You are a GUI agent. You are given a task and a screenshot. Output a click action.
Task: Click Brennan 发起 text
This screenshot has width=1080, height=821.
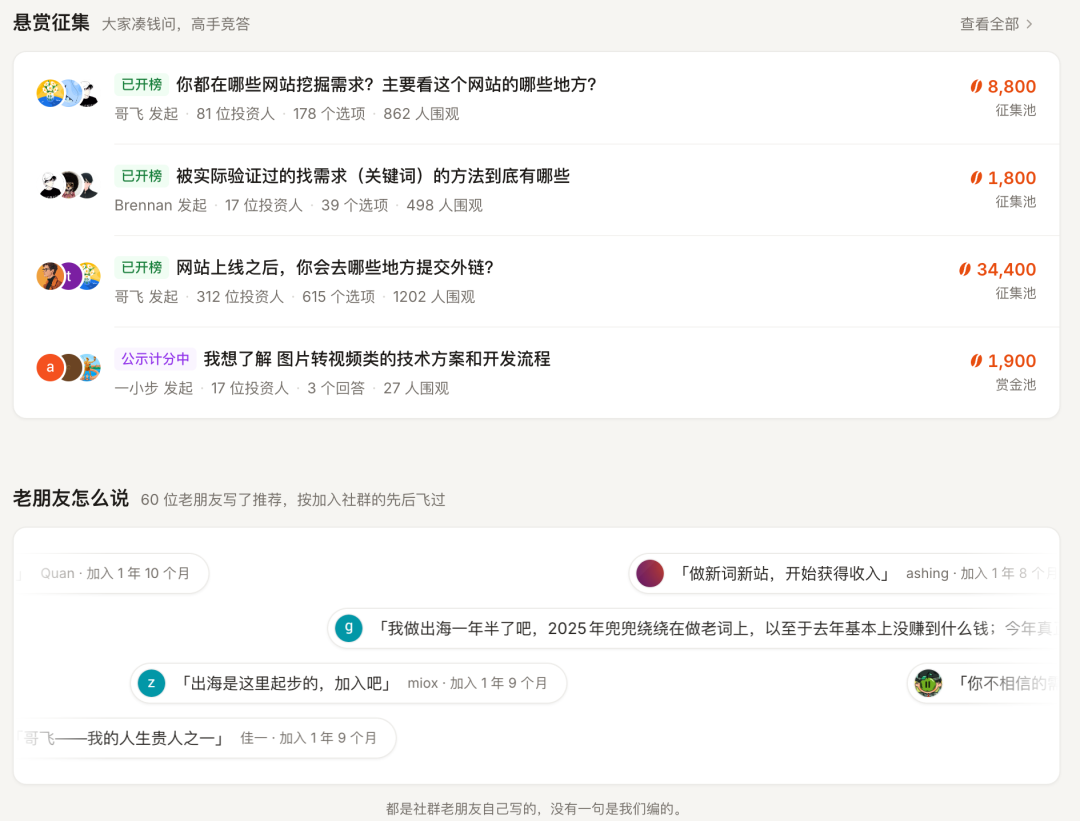160,205
